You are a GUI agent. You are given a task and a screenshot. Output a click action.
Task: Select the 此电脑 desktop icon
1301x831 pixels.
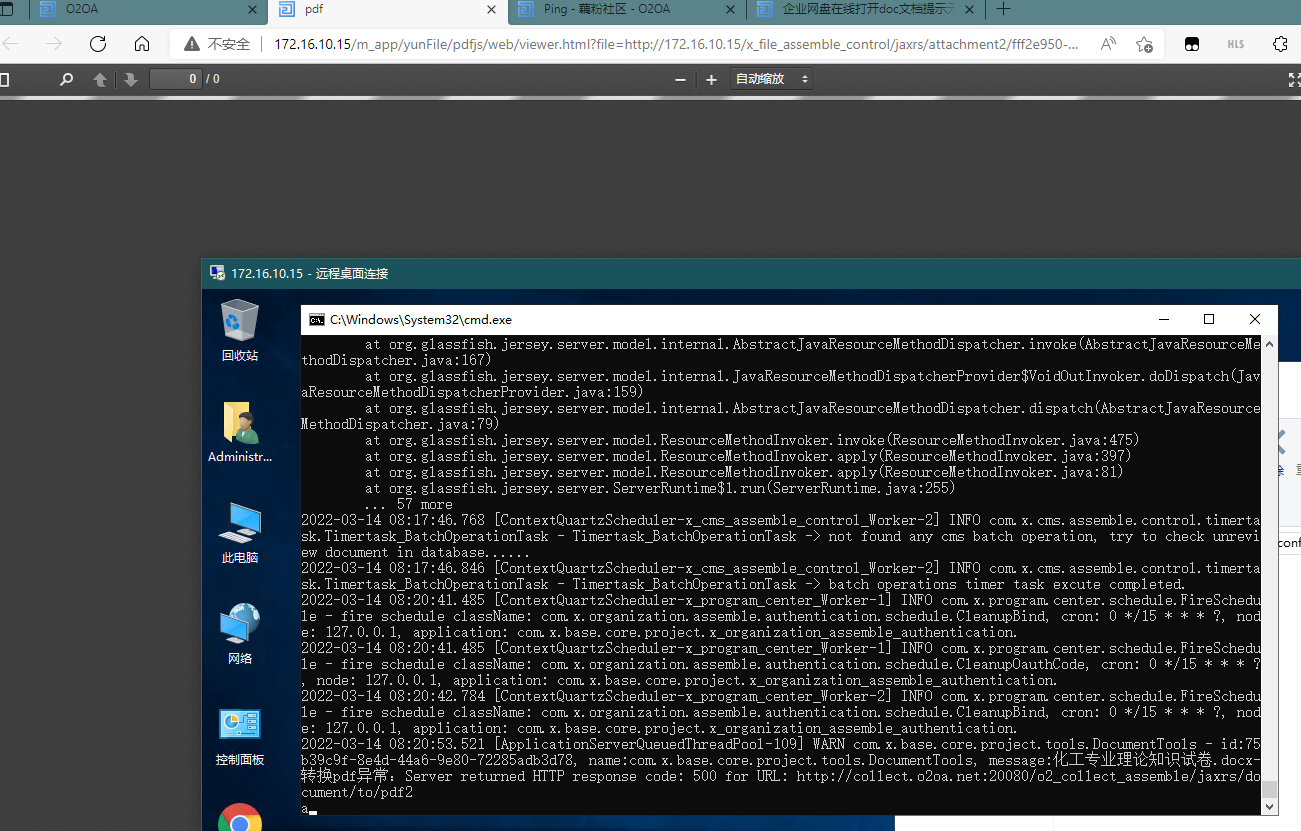(x=240, y=533)
